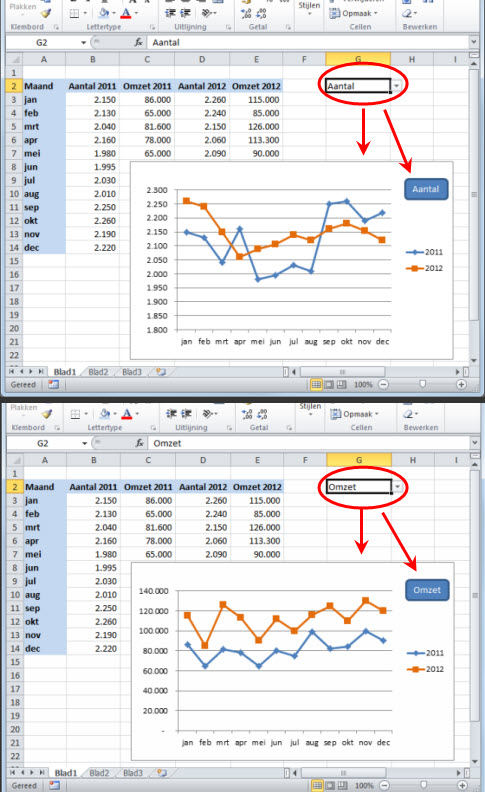The height and width of the screenshot is (792, 485).
Task: Increase decimals in top window Getal group
Action: 246,13
